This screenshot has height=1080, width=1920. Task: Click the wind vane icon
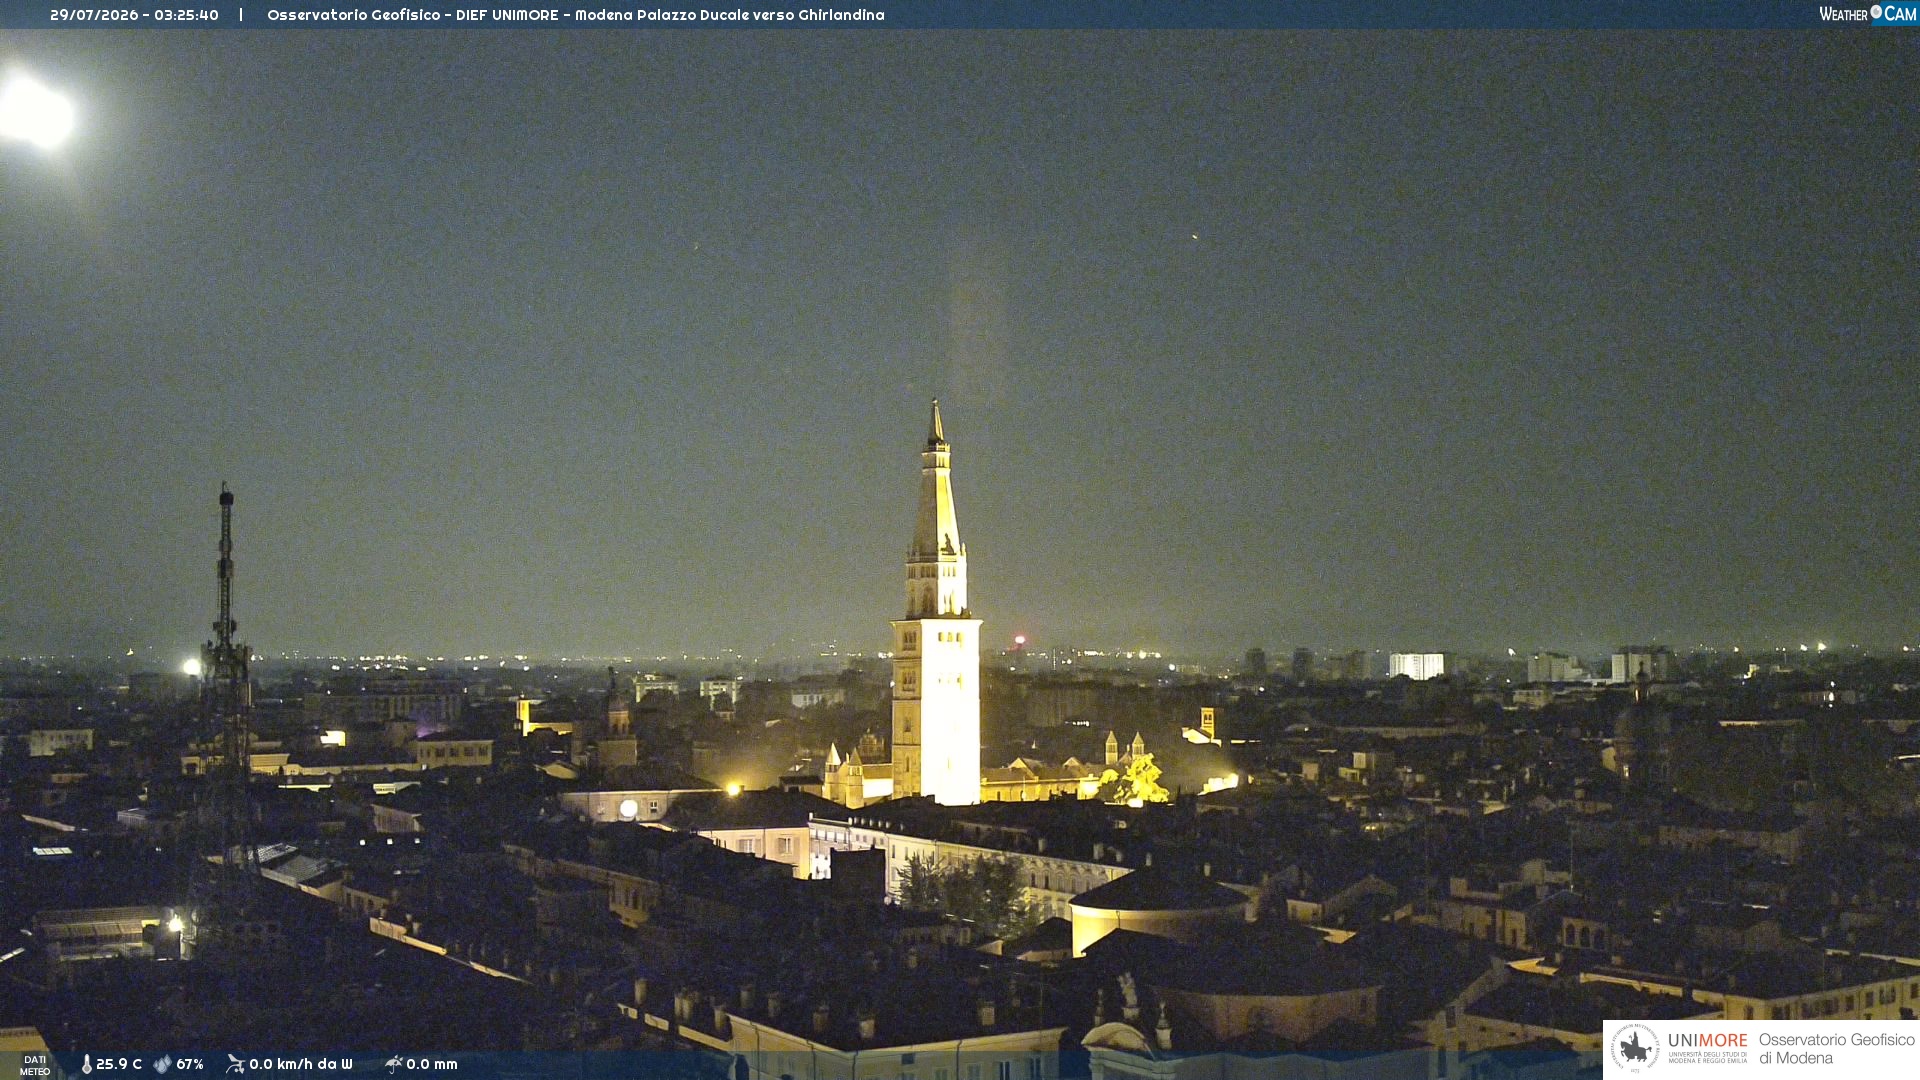click(x=235, y=1064)
